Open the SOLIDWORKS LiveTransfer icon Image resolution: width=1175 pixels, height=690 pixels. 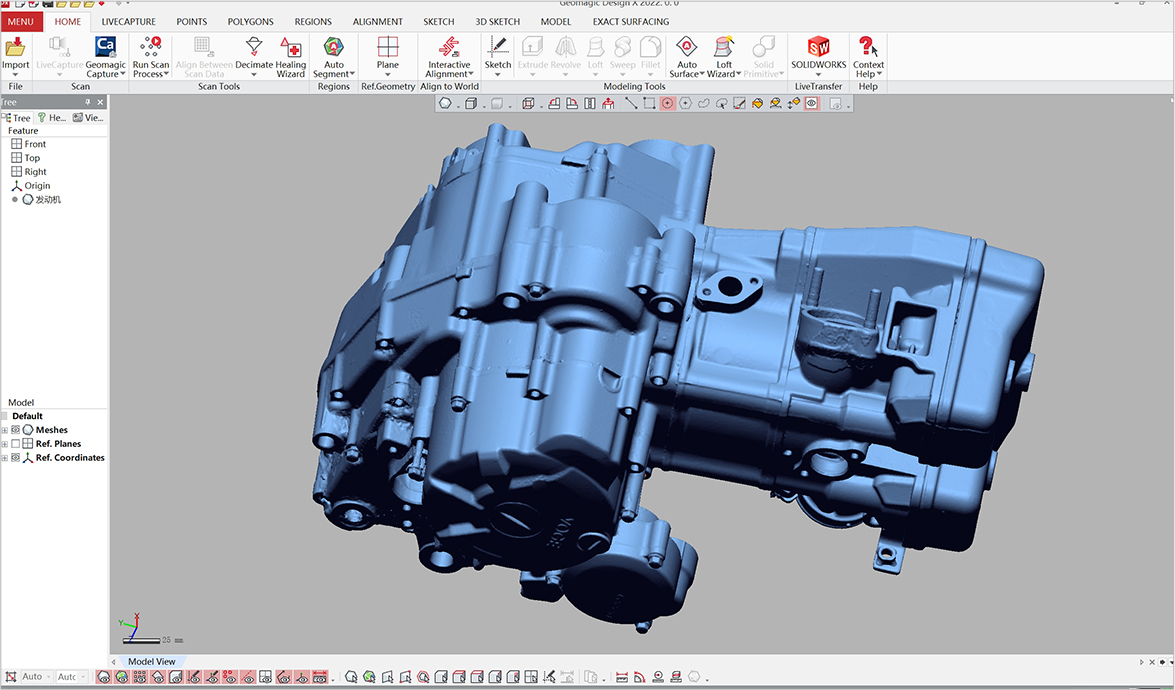point(818,48)
